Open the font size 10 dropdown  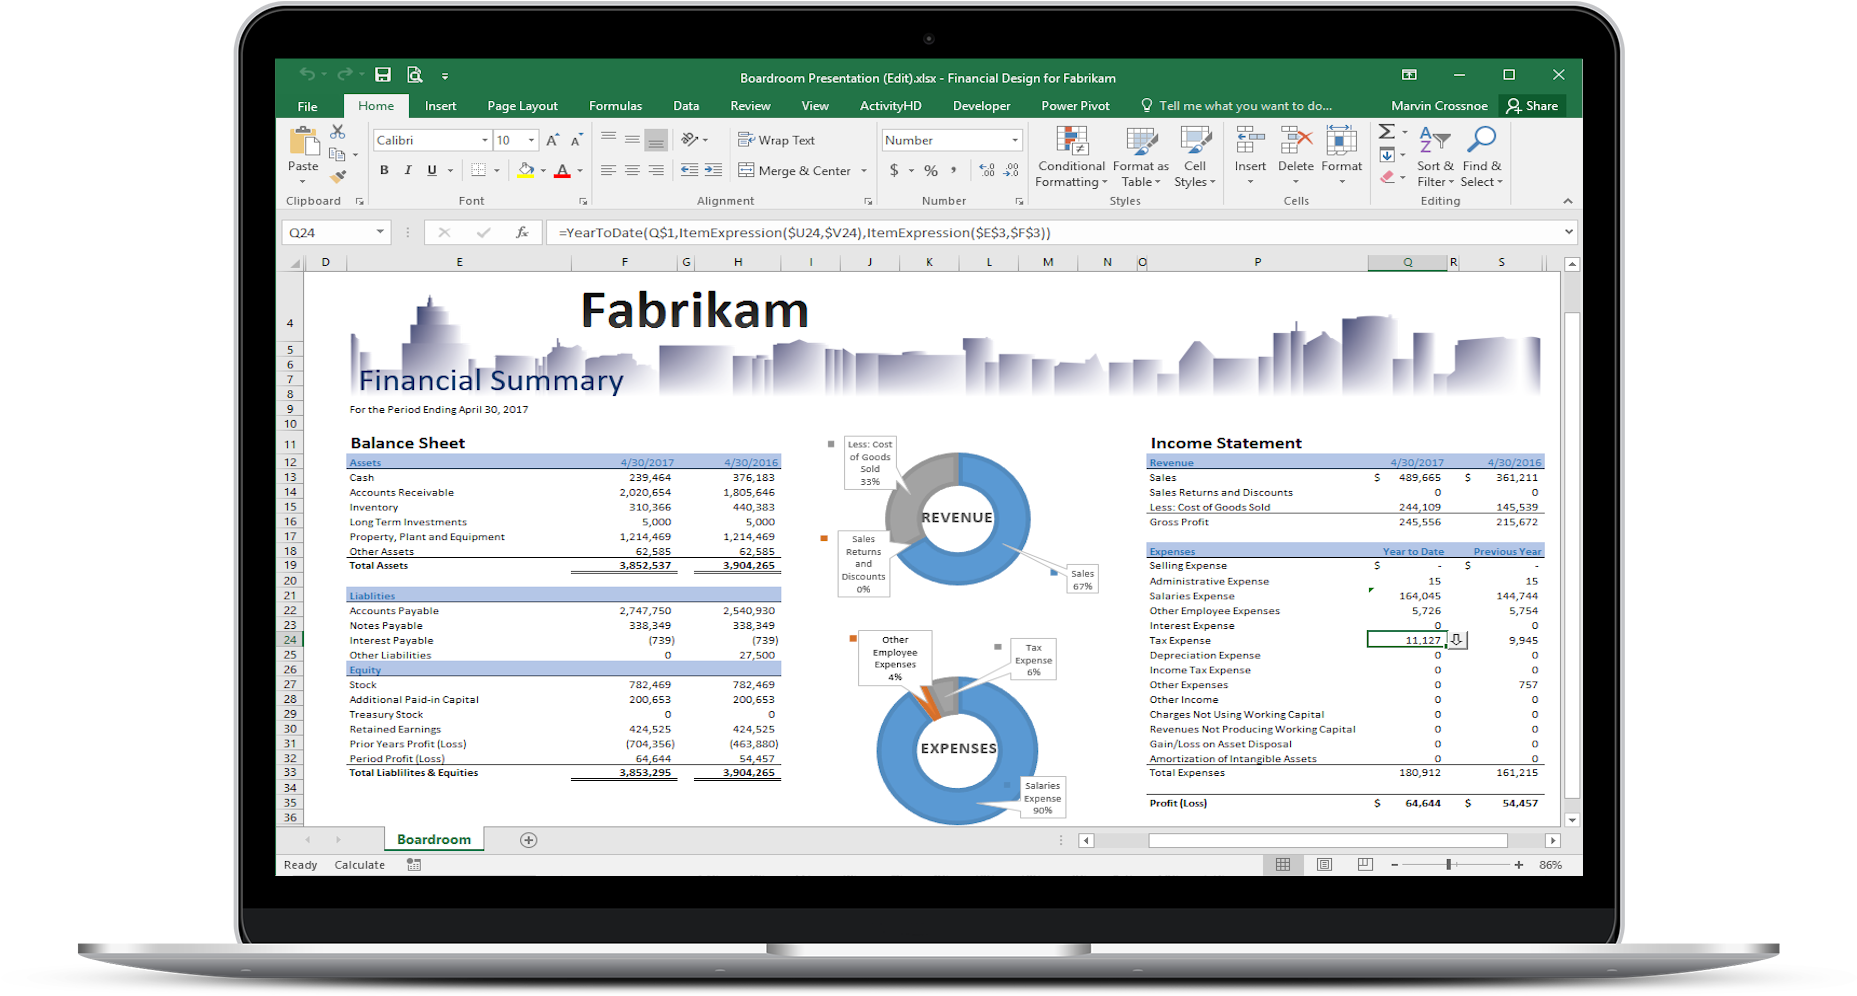(531, 140)
